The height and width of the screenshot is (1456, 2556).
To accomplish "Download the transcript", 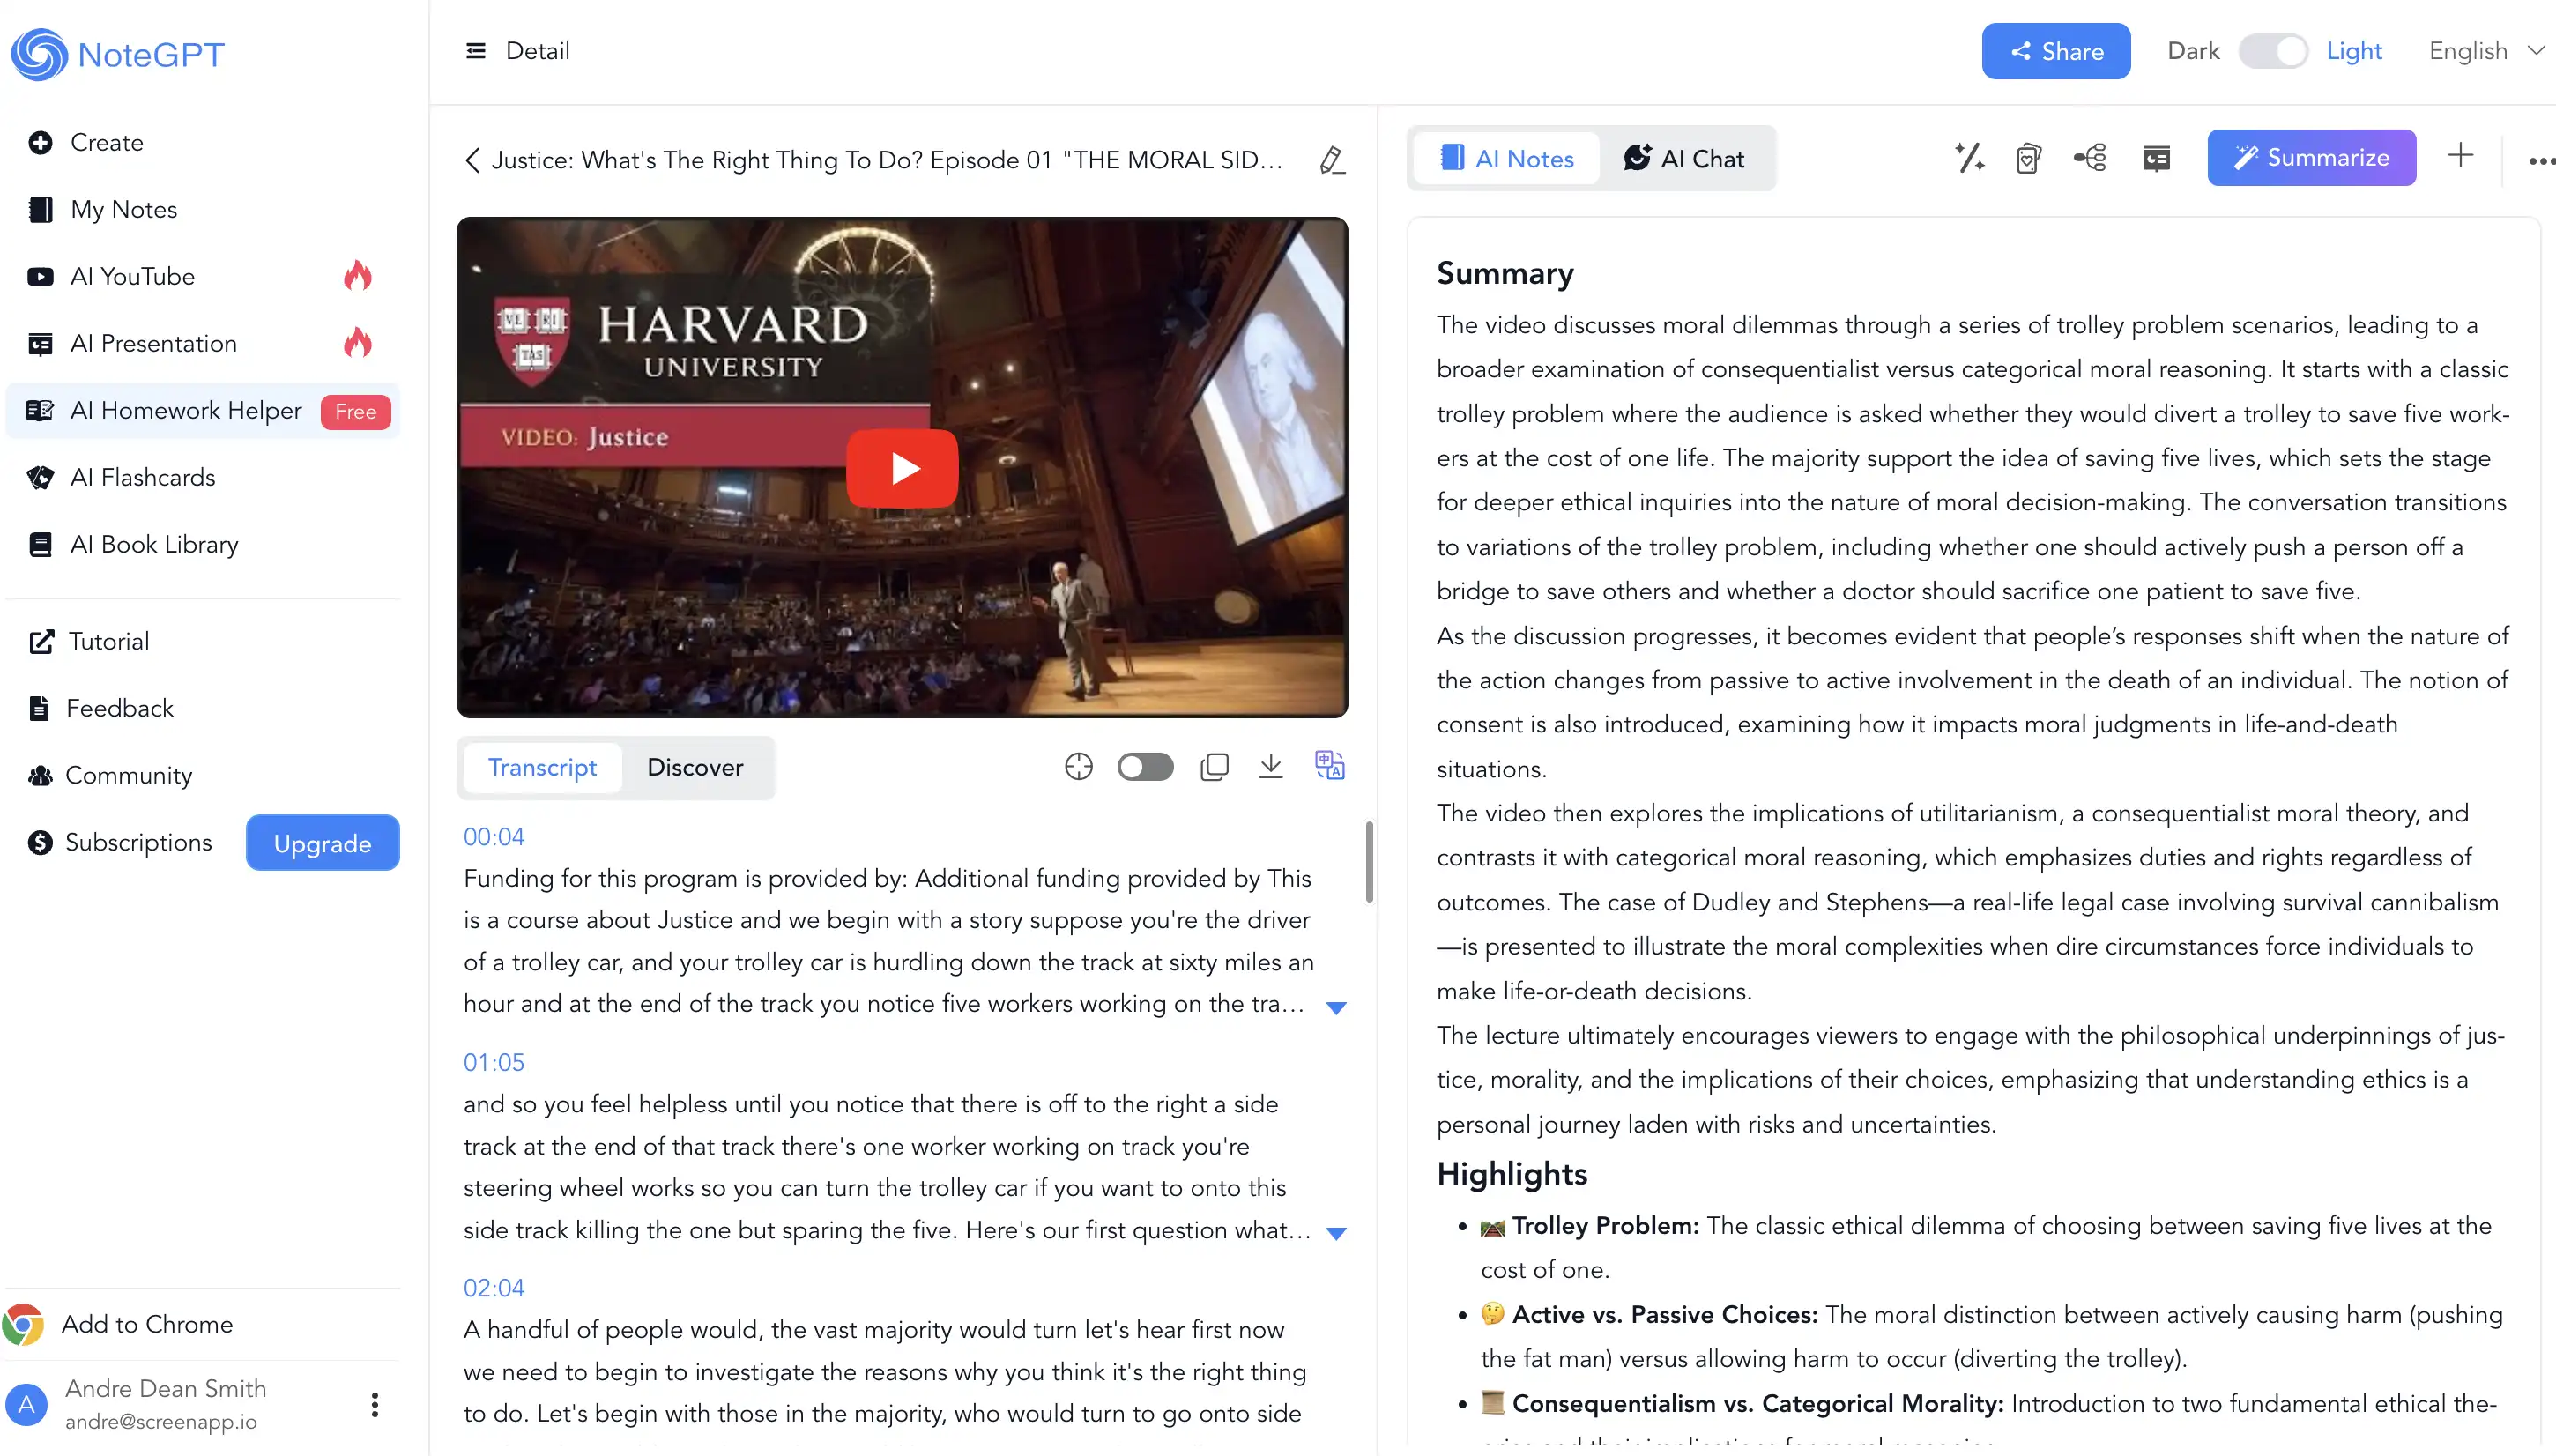I will (x=1270, y=767).
